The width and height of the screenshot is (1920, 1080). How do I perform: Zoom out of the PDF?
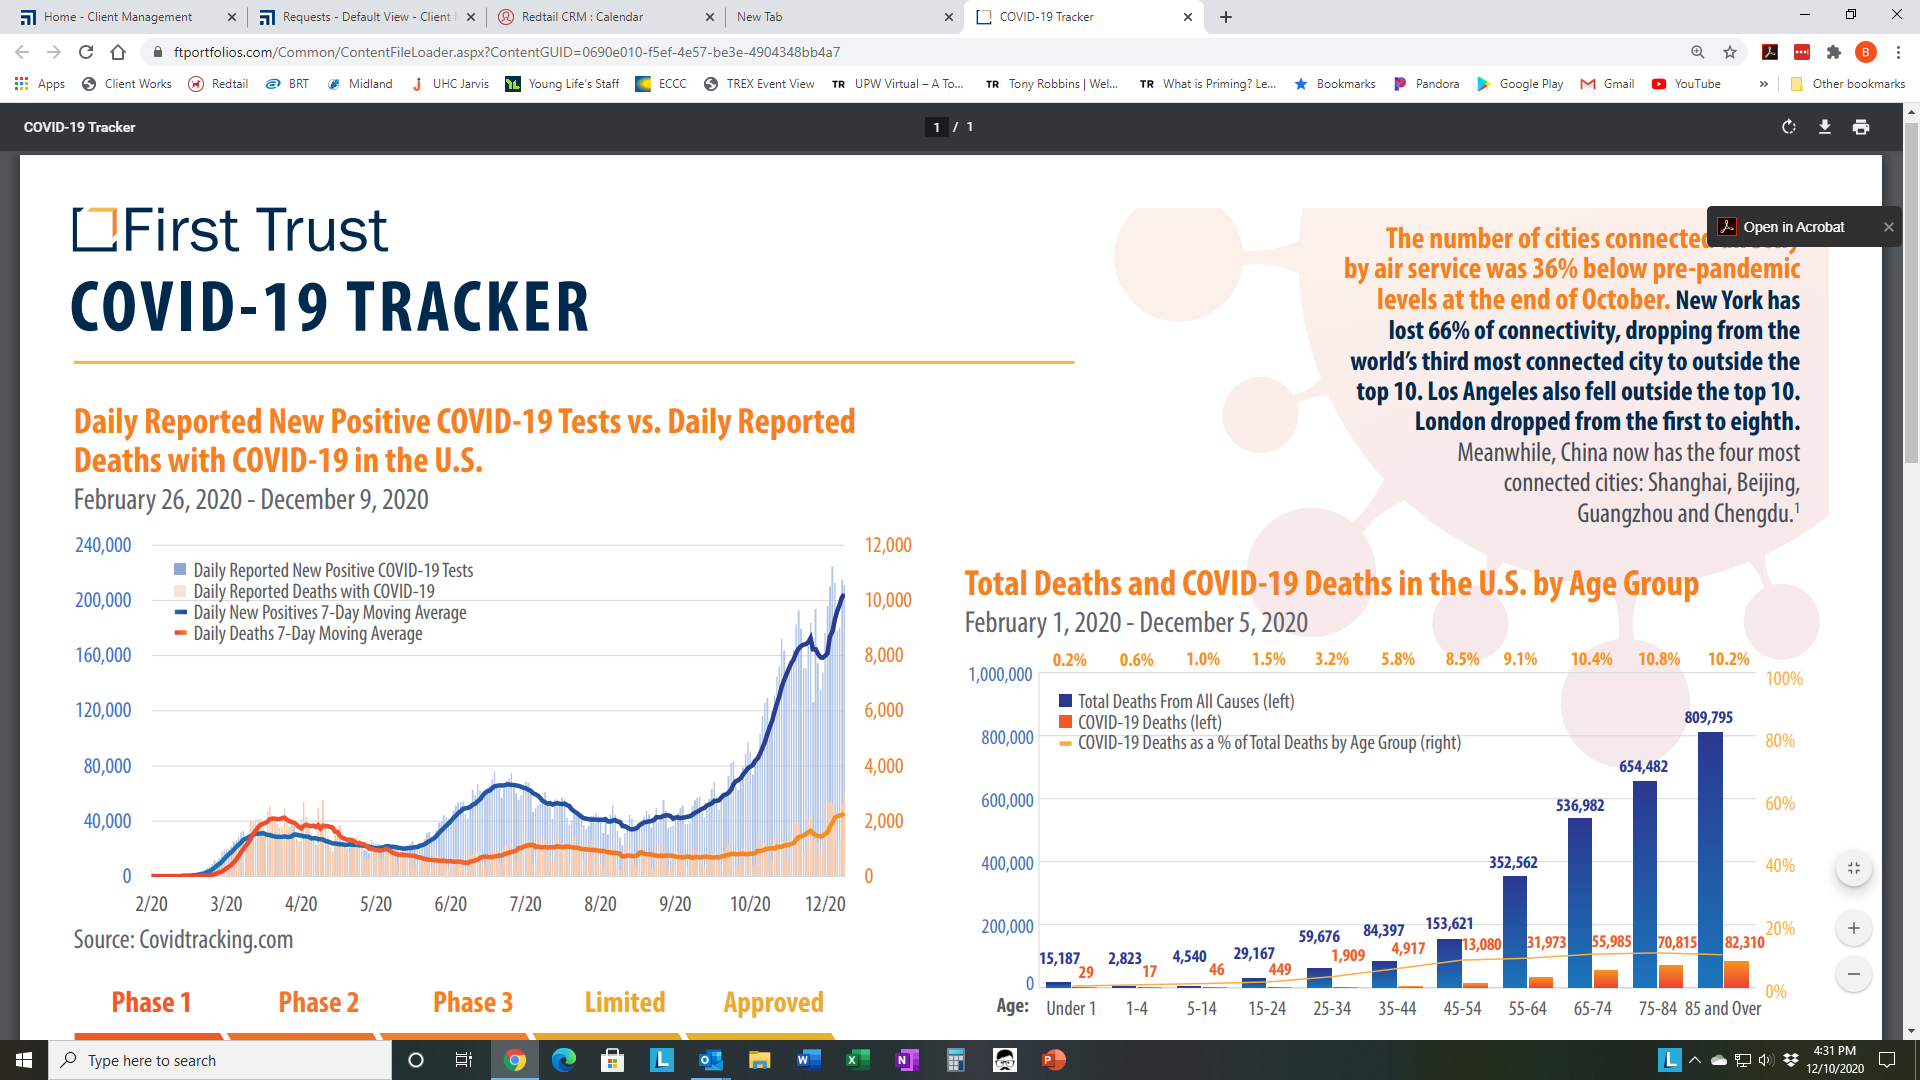coord(1854,974)
